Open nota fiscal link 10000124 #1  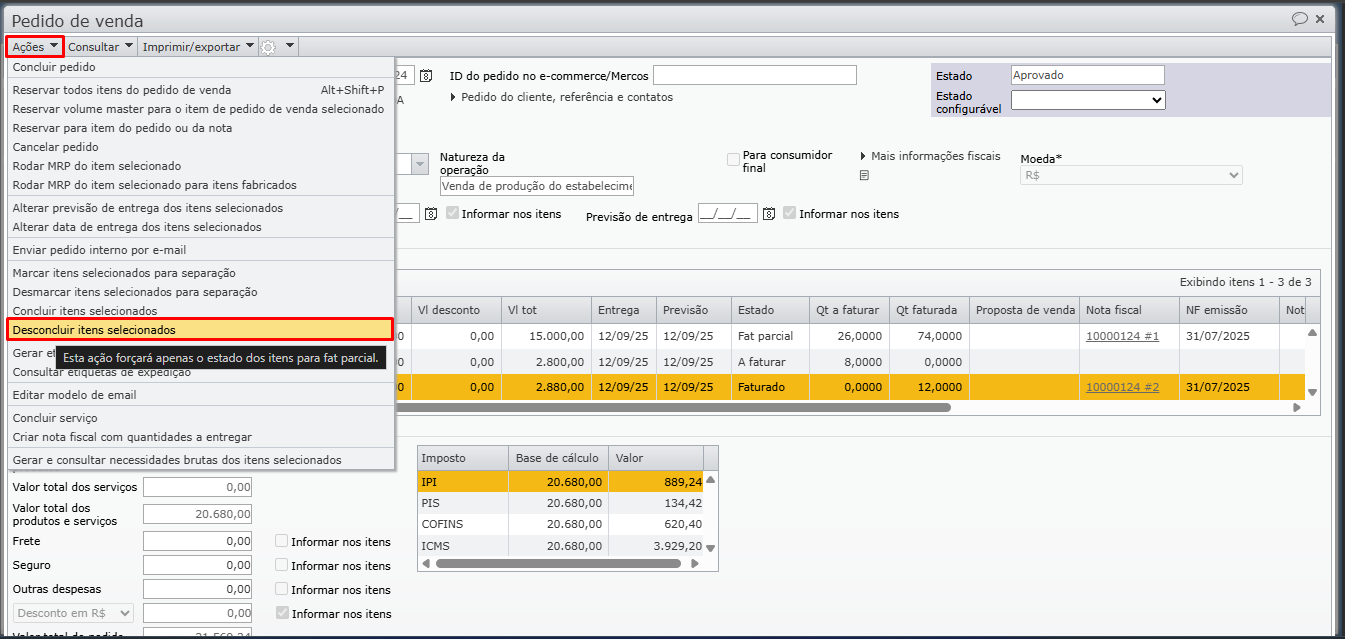(x=1122, y=337)
